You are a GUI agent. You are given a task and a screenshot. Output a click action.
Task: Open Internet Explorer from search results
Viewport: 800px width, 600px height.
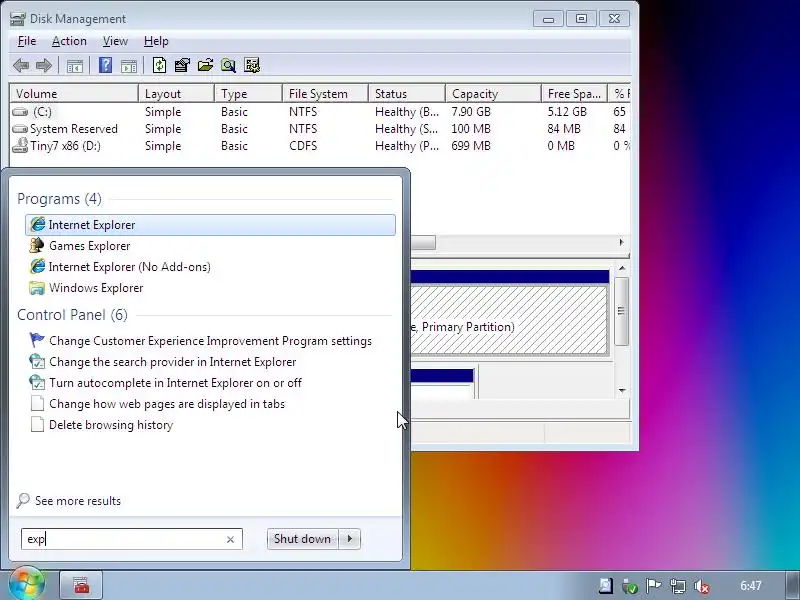click(x=210, y=225)
